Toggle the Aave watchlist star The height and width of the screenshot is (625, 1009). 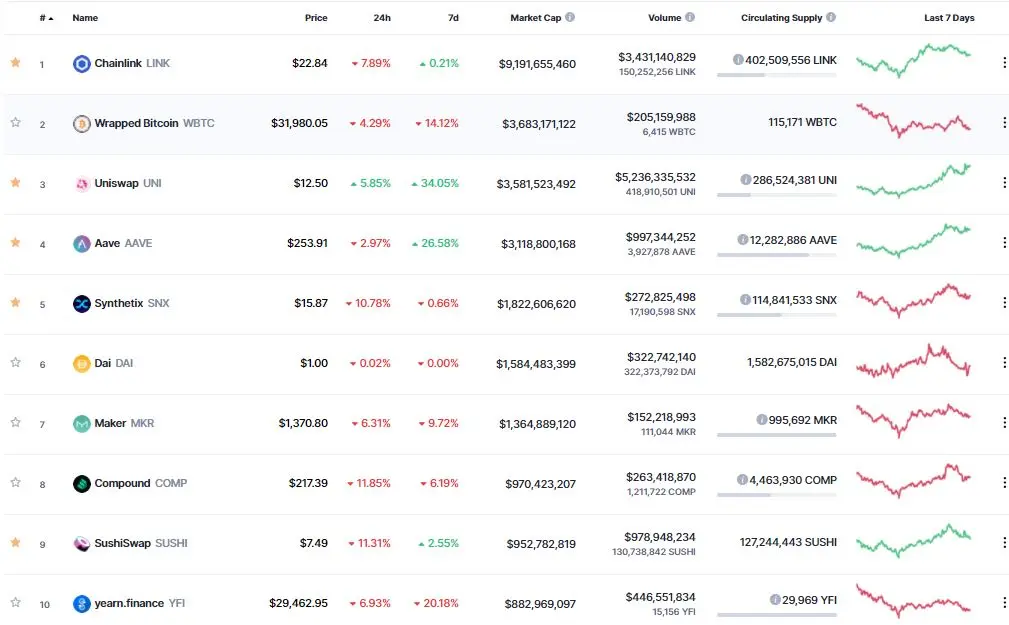(15, 242)
